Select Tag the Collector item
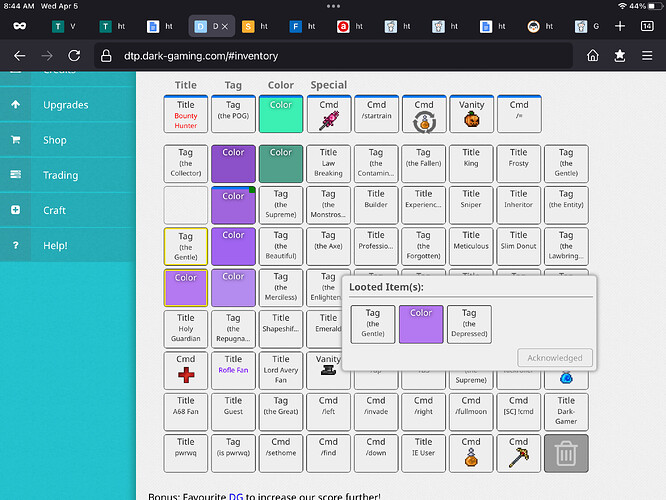The height and width of the screenshot is (500, 666). (x=186, y=164)
